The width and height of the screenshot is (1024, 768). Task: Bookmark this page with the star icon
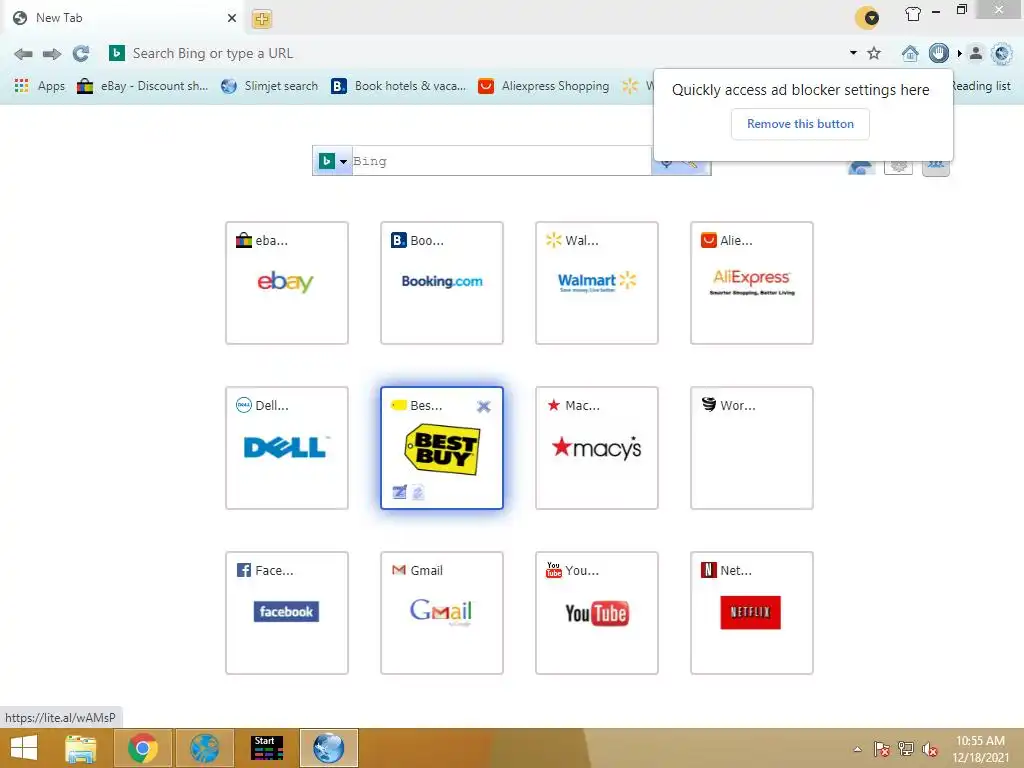(x=874, y=54)
